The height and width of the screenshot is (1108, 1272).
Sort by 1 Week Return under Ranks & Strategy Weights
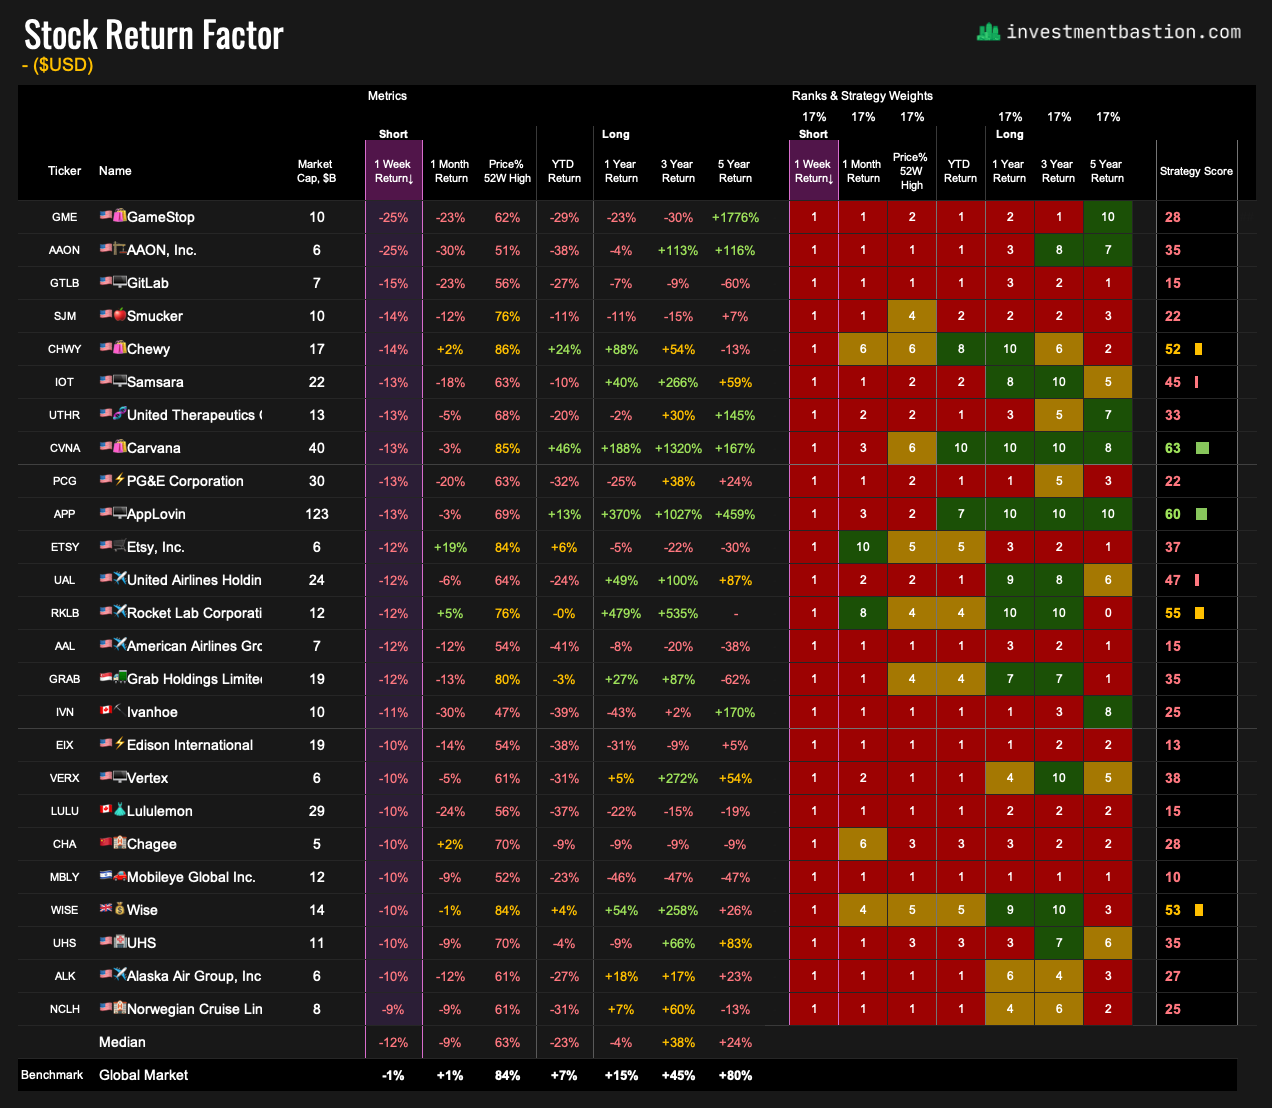(813, 171)
